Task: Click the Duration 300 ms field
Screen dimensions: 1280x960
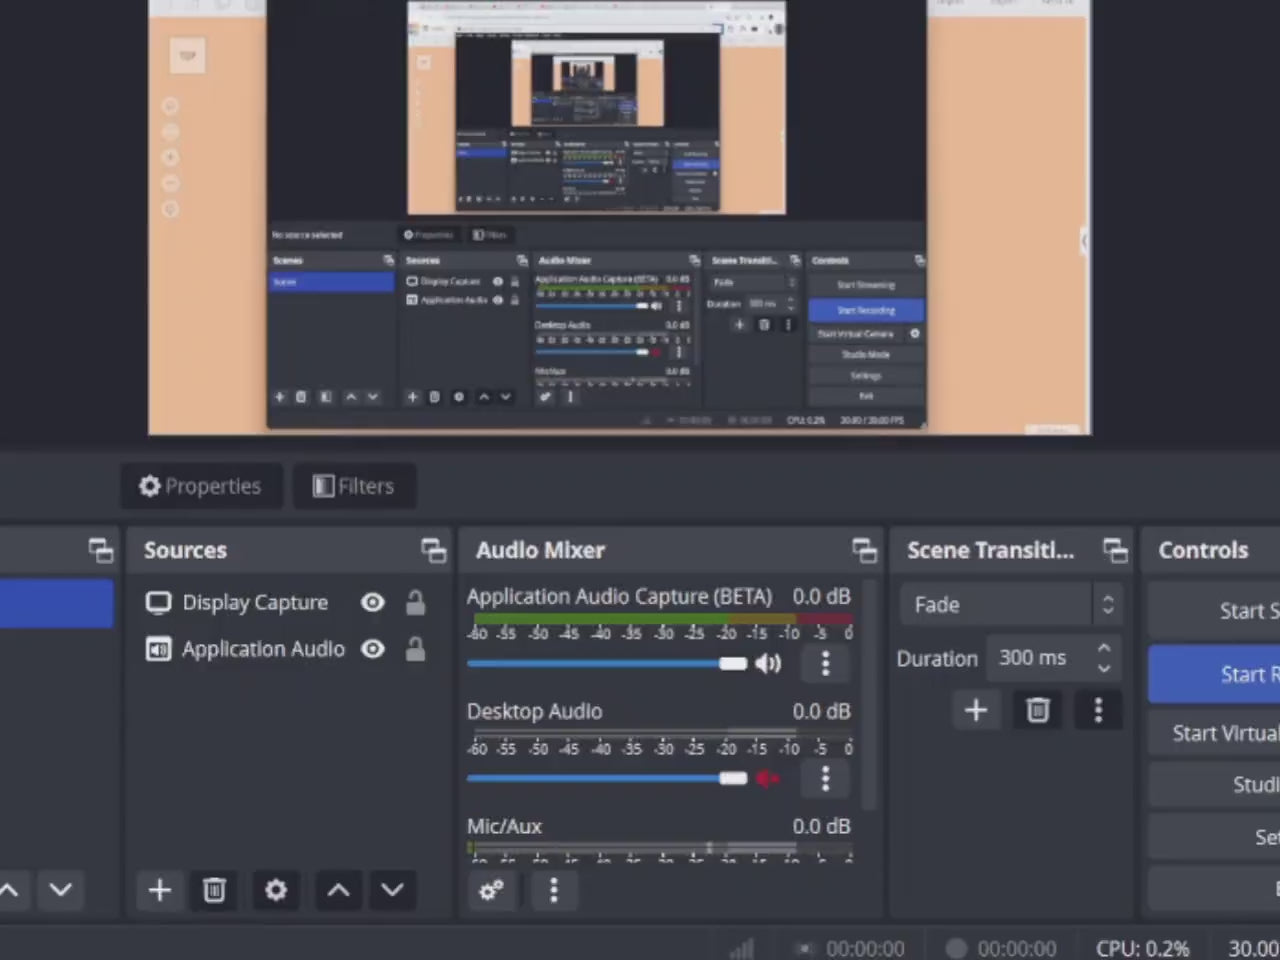Action: (1038, 658)
